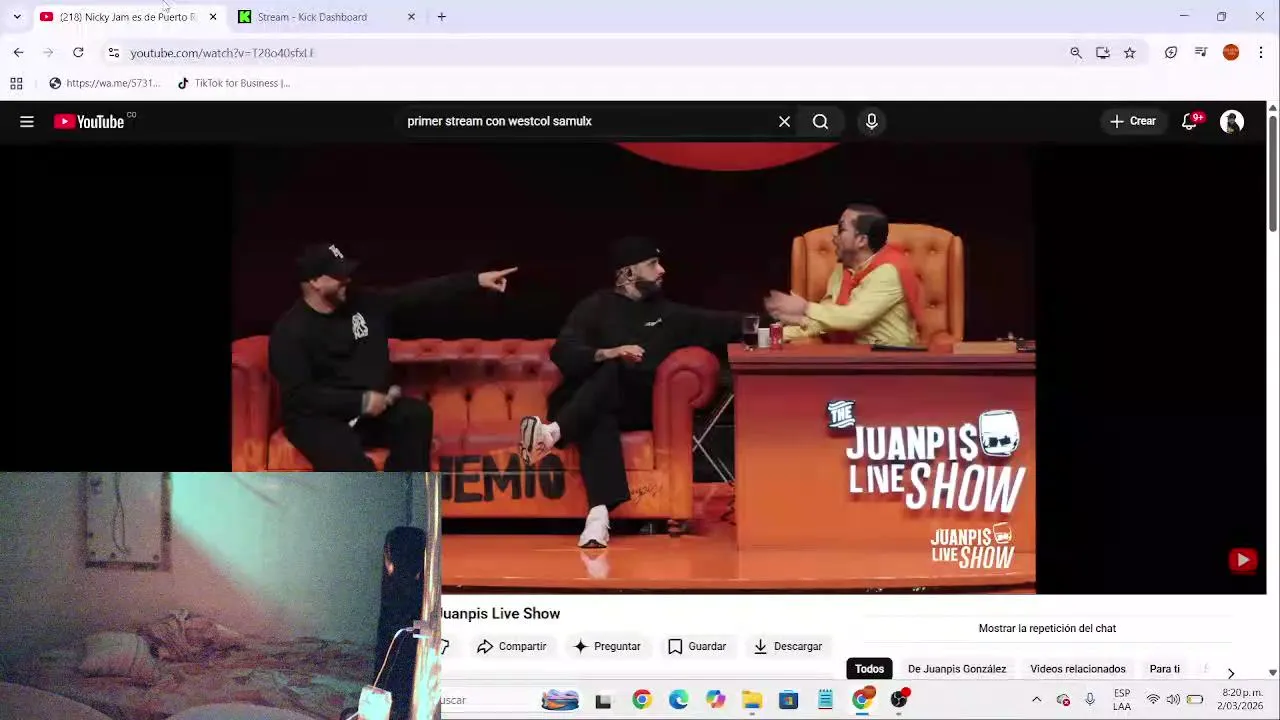Open YouTube notifications bell
Image resolution: width=1280 pixels, height=720 pixels.
click(1190, 122)
